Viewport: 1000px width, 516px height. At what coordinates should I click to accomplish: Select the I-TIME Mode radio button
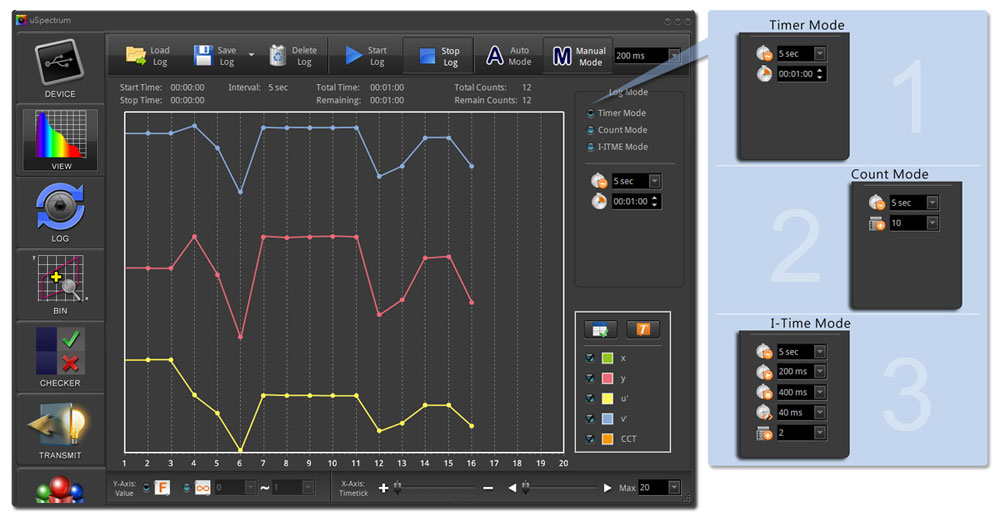point(591,147)
